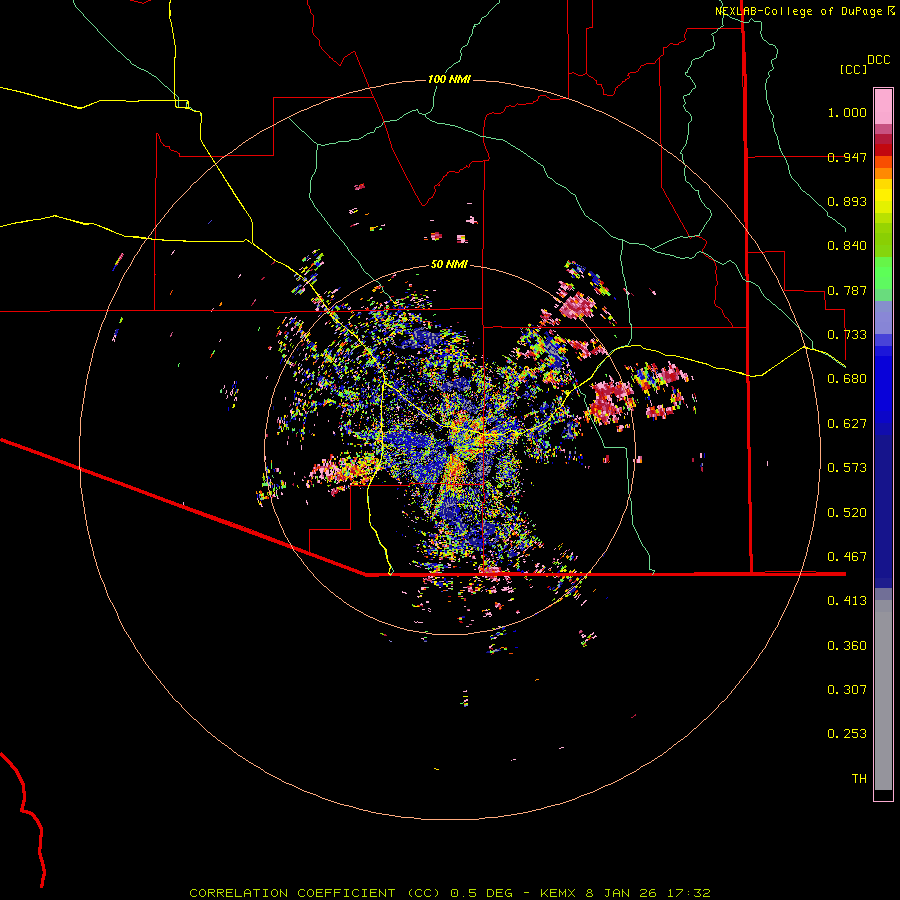The height and width of the screenshot is (900, 900).
Task: Click the 0.733 scale value
Action: (847, 335)
